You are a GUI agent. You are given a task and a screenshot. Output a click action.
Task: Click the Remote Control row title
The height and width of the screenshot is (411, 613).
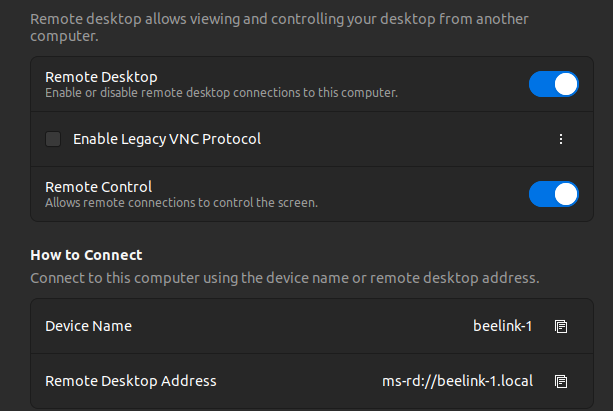98,186
